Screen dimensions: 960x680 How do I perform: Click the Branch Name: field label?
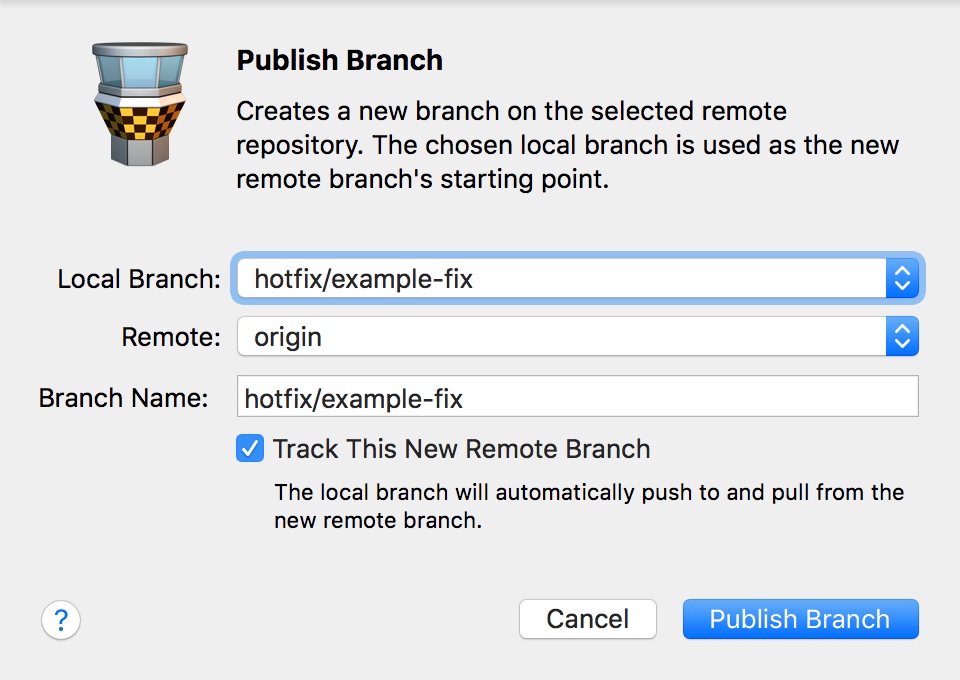coord(124,398)
